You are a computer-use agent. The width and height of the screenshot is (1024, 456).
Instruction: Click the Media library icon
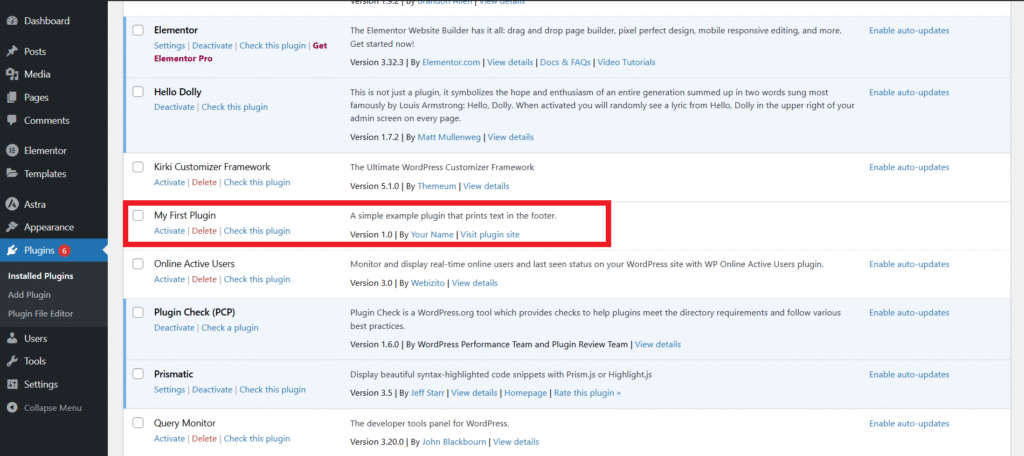[x=12, y=74]
